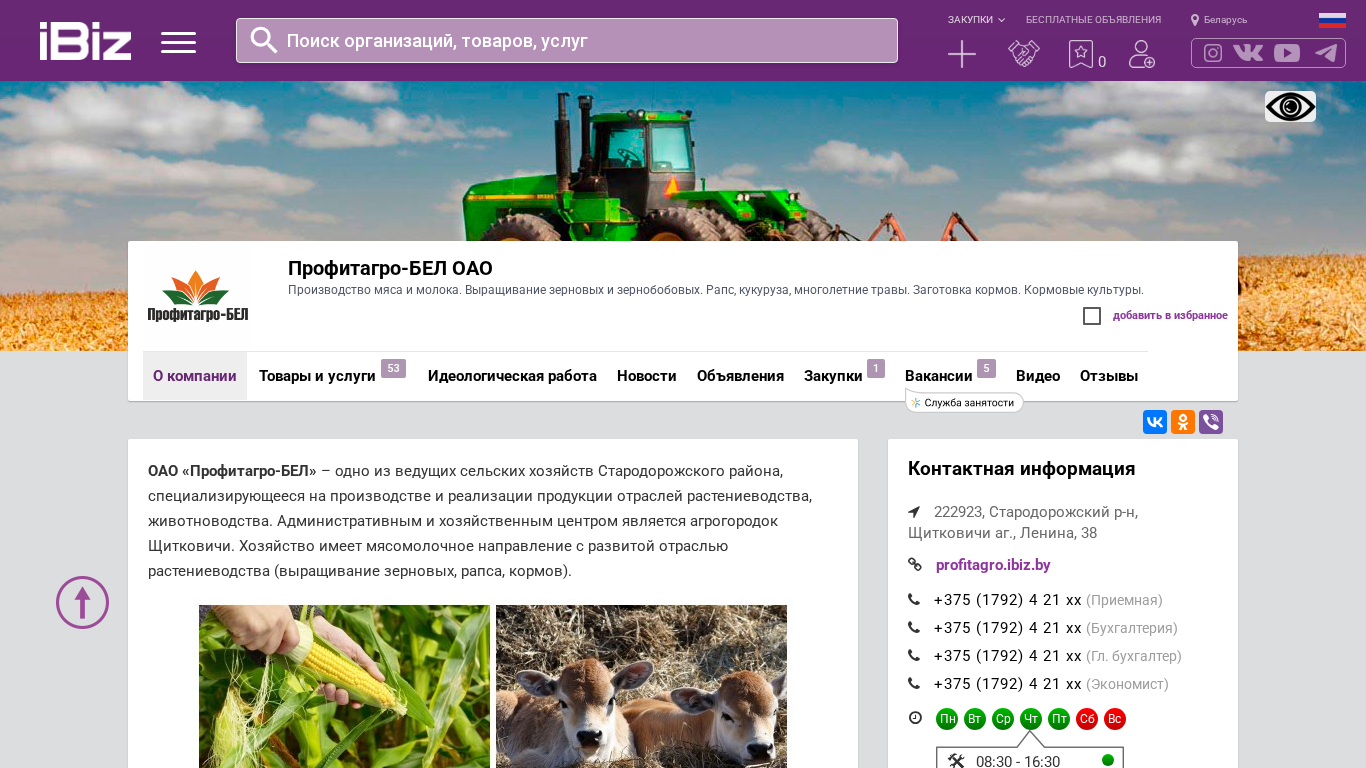The image size is (1366, 768).
Task: Click the address location arrow icon
Action: pos(914,512)
